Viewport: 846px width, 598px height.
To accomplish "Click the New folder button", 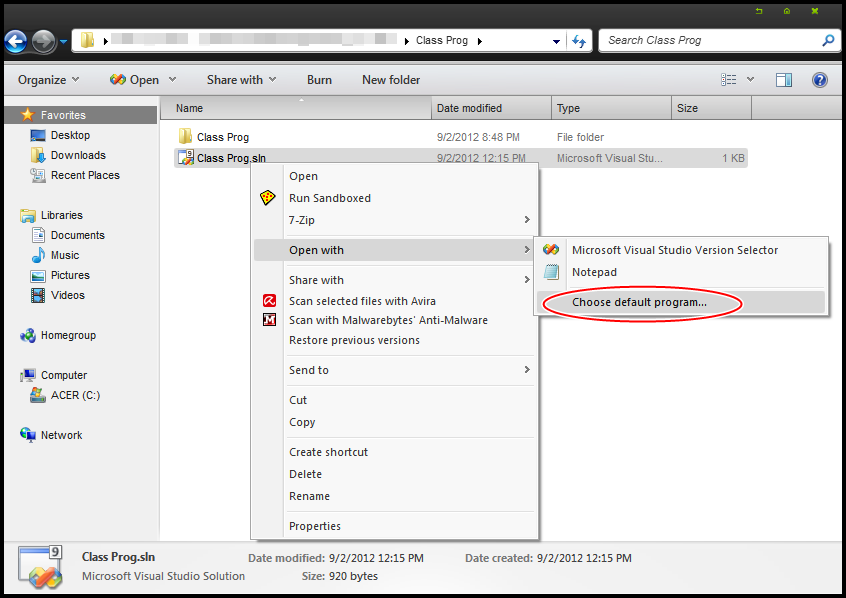I will [390, 79].
